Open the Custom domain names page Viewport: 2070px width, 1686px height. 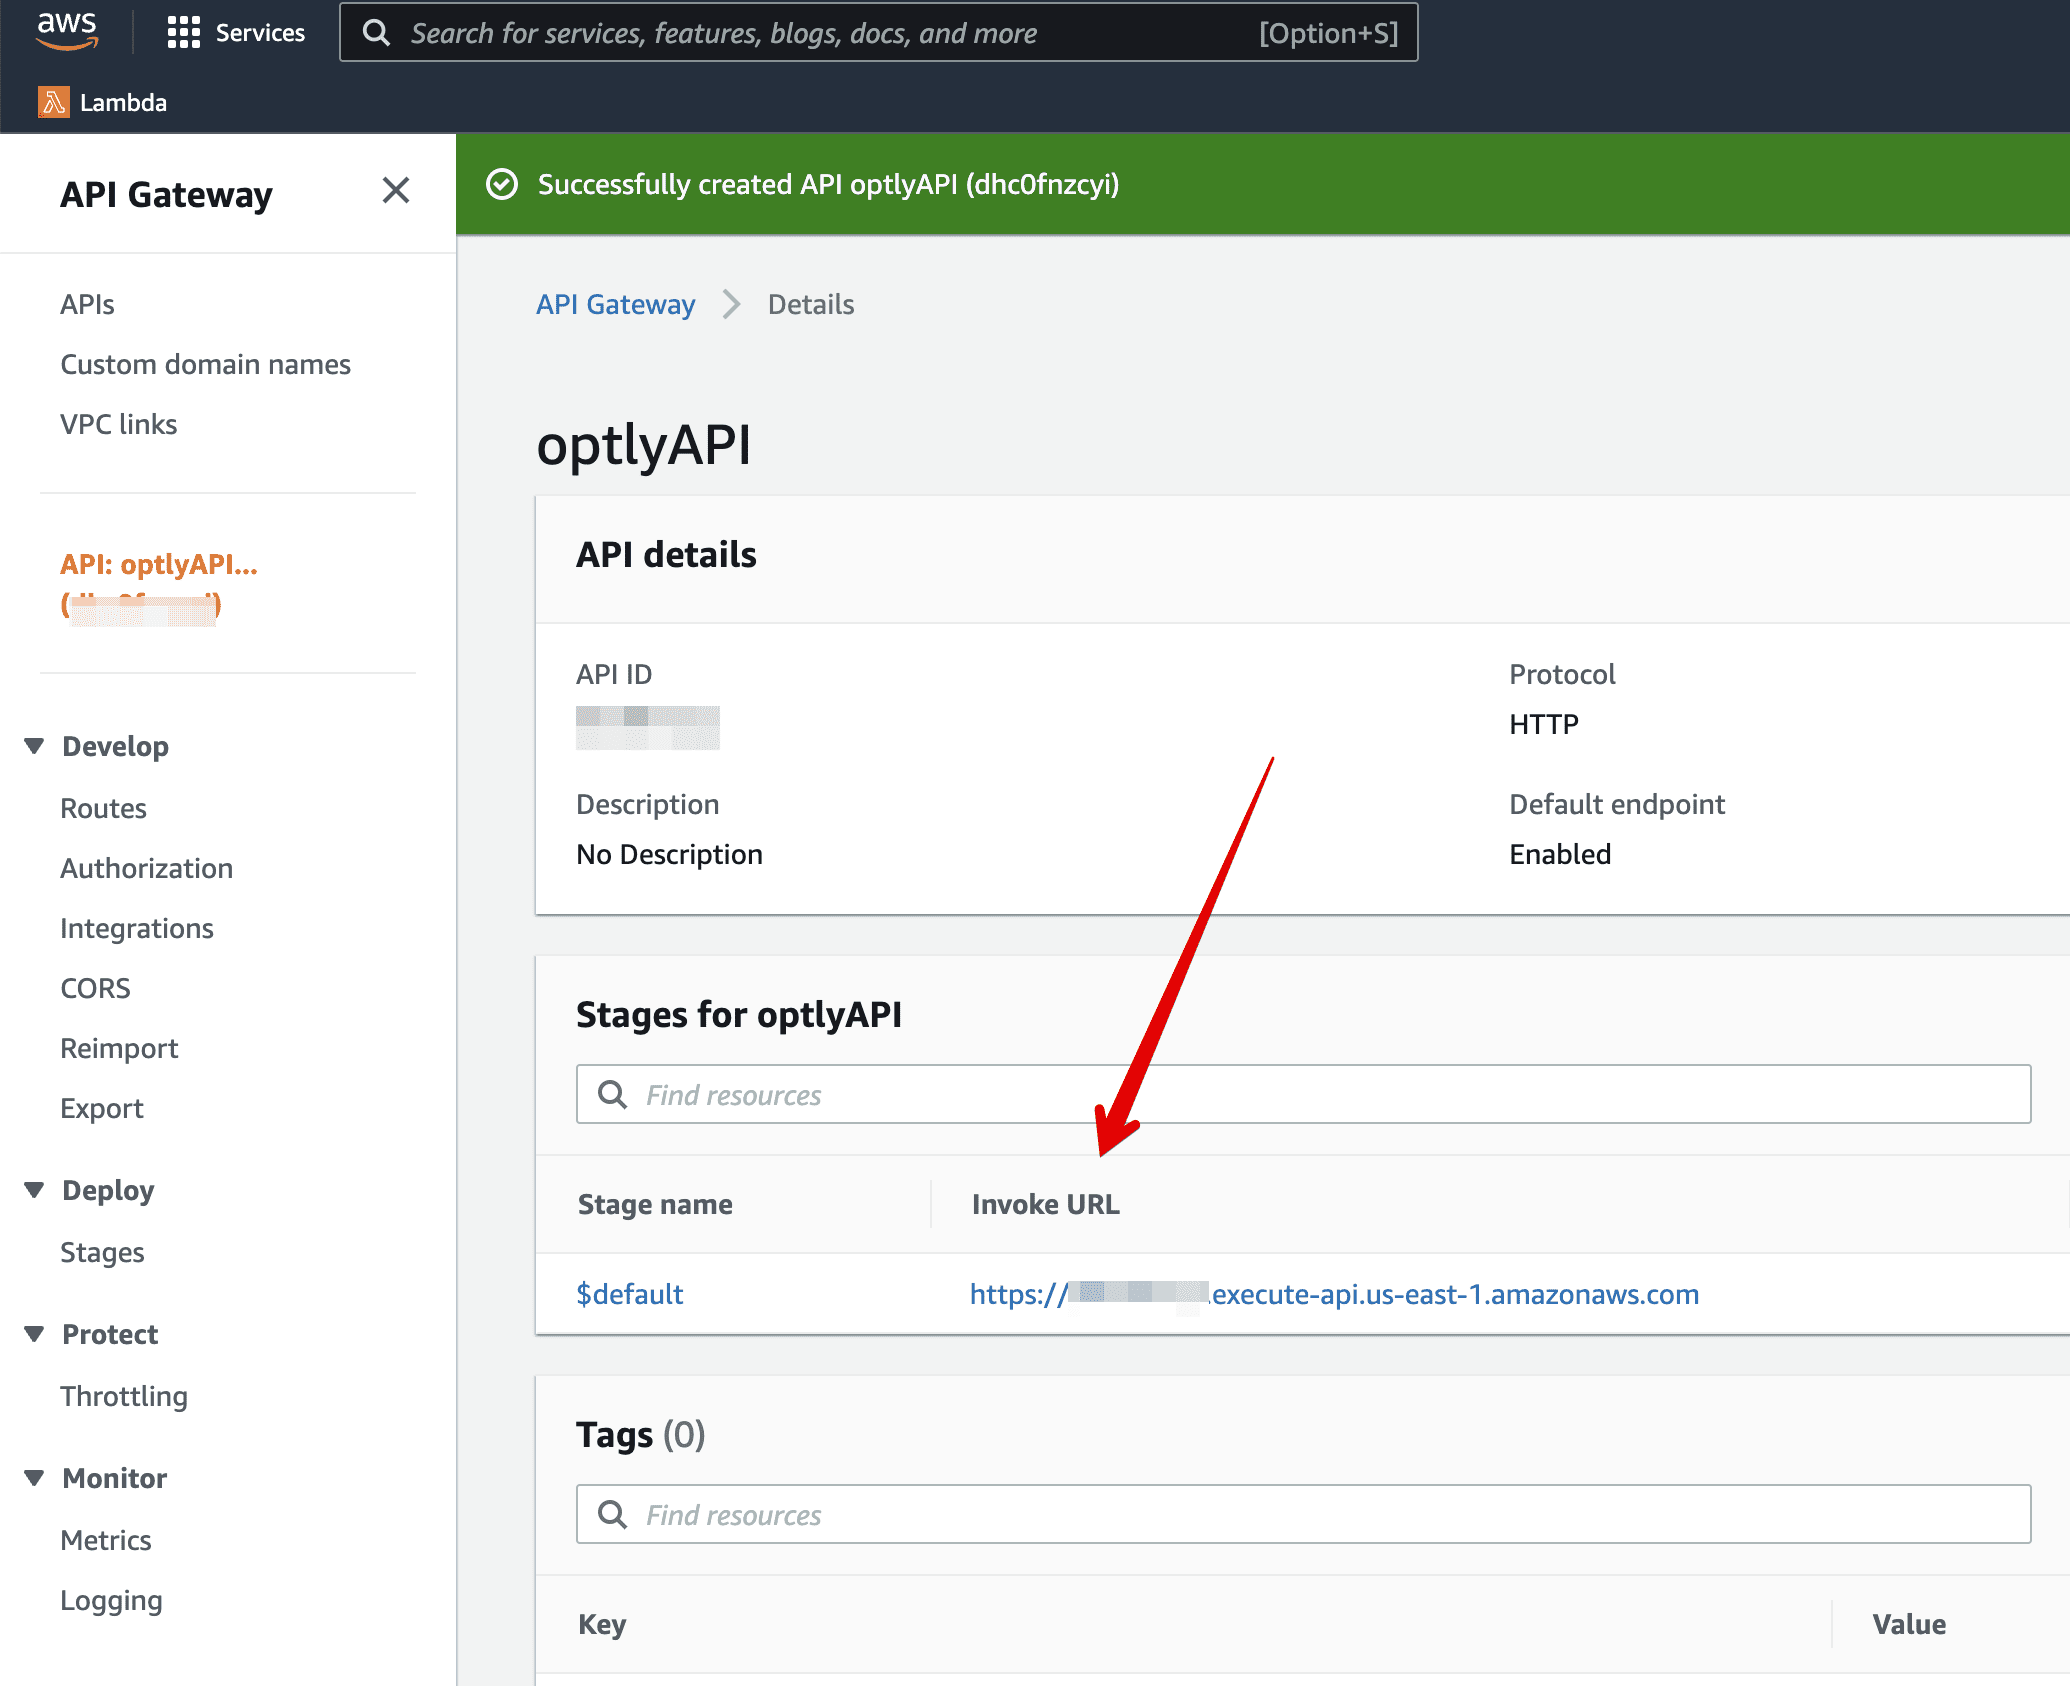206,364
